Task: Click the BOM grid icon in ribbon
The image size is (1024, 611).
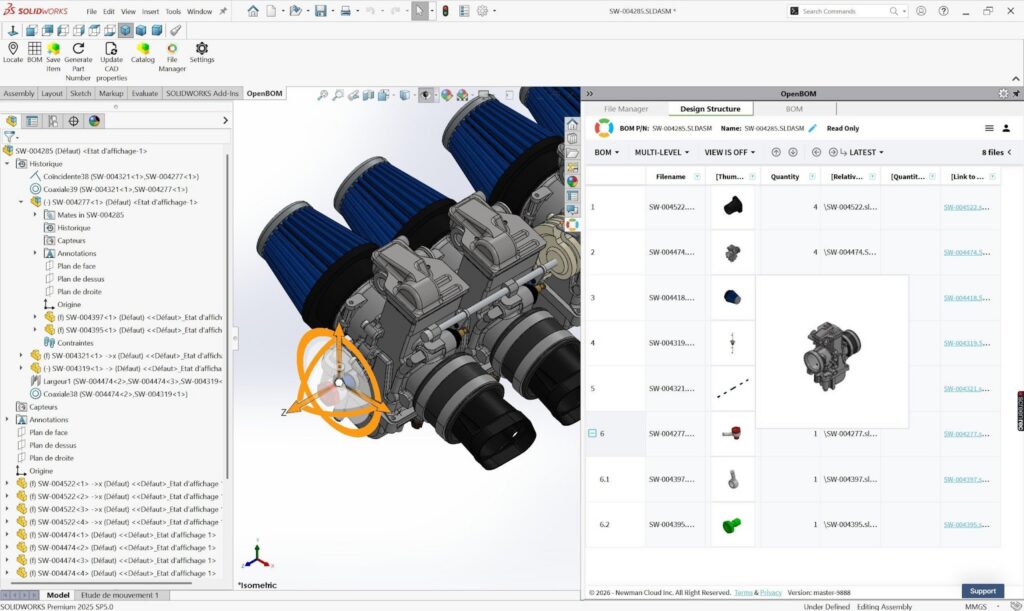Action: (x=35, y=48)
